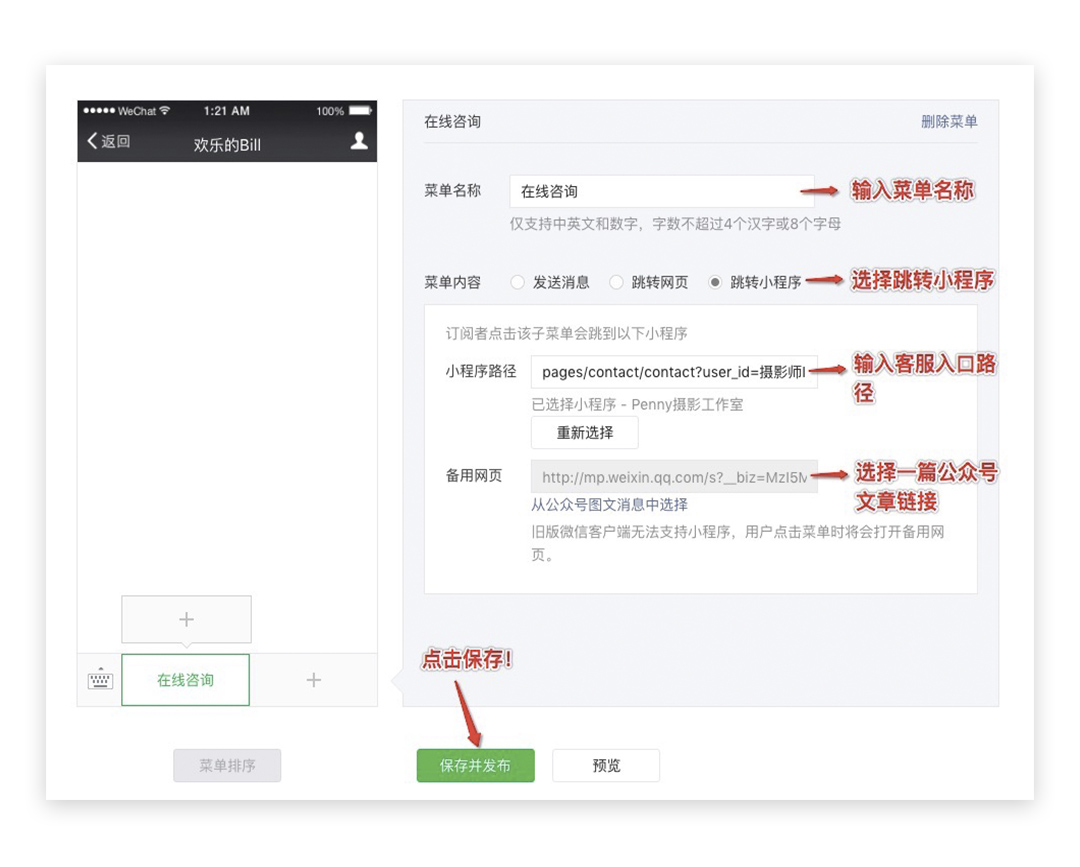
Task: Add submenu with plus above 在线咨询
Action: pos(186,620)
